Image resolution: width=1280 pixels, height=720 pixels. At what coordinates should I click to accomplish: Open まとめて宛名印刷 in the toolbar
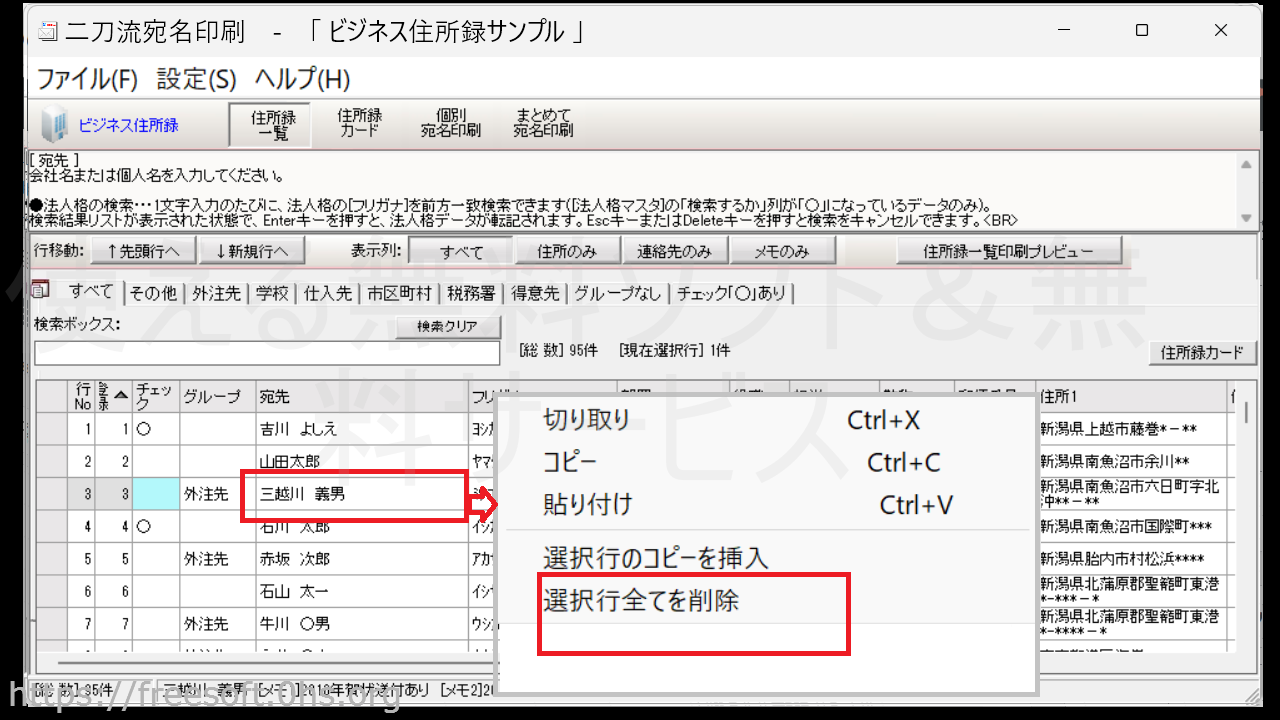coord(543,123)
